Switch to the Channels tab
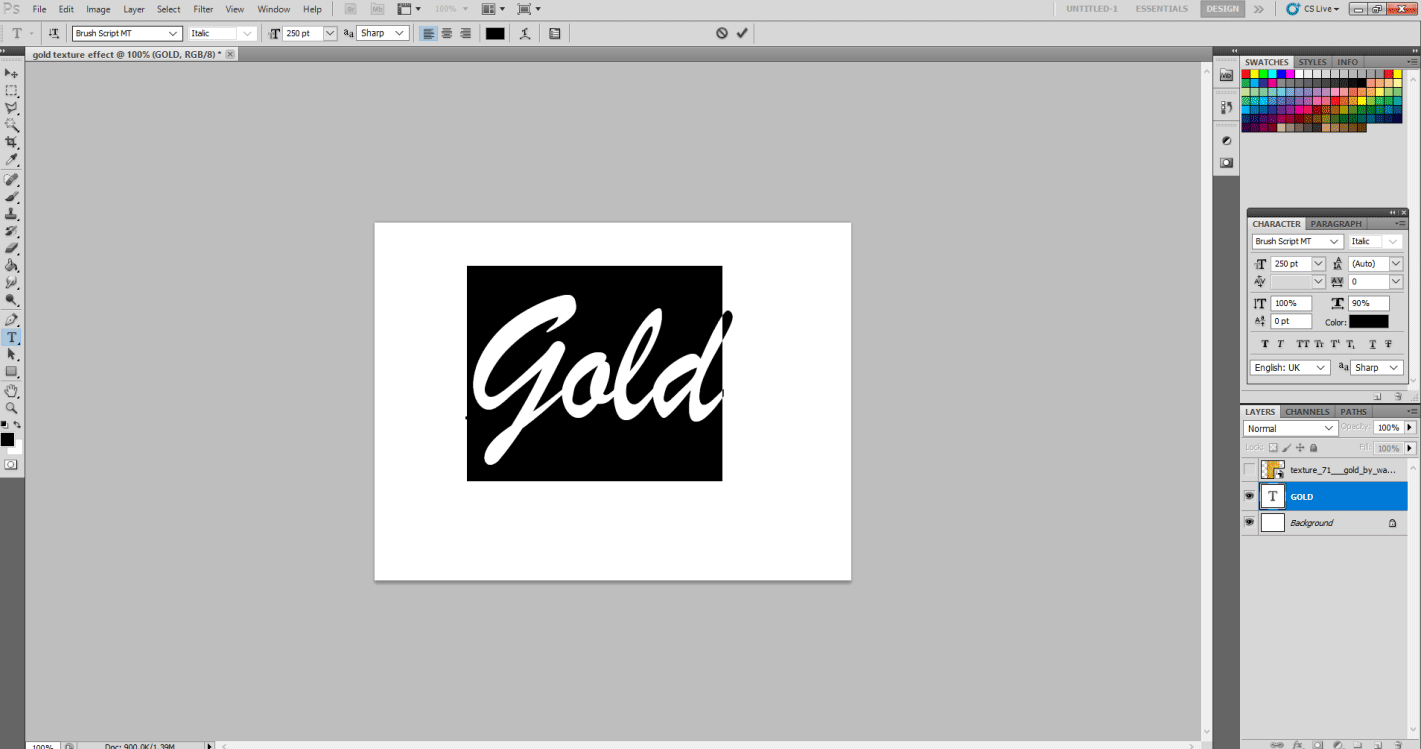The image size is (1421, 749). click(x=1306, y=411)
